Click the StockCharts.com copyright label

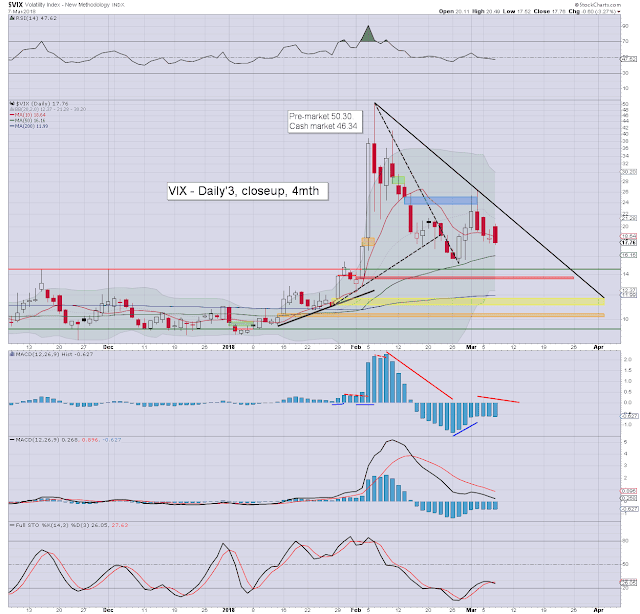point(598,4)
